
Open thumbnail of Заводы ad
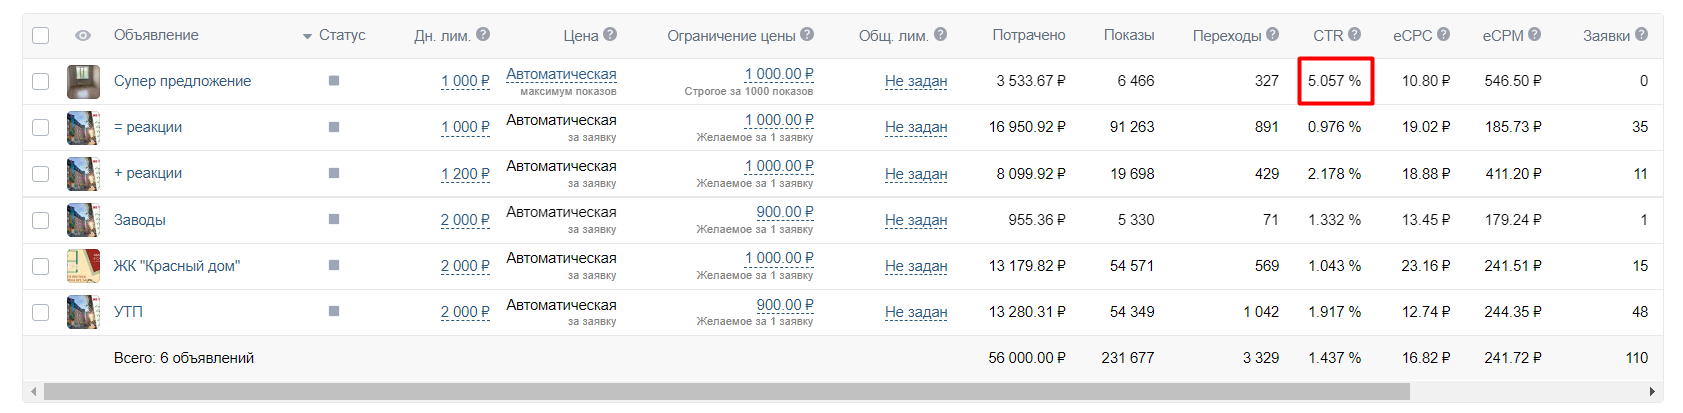coord(83,220)
